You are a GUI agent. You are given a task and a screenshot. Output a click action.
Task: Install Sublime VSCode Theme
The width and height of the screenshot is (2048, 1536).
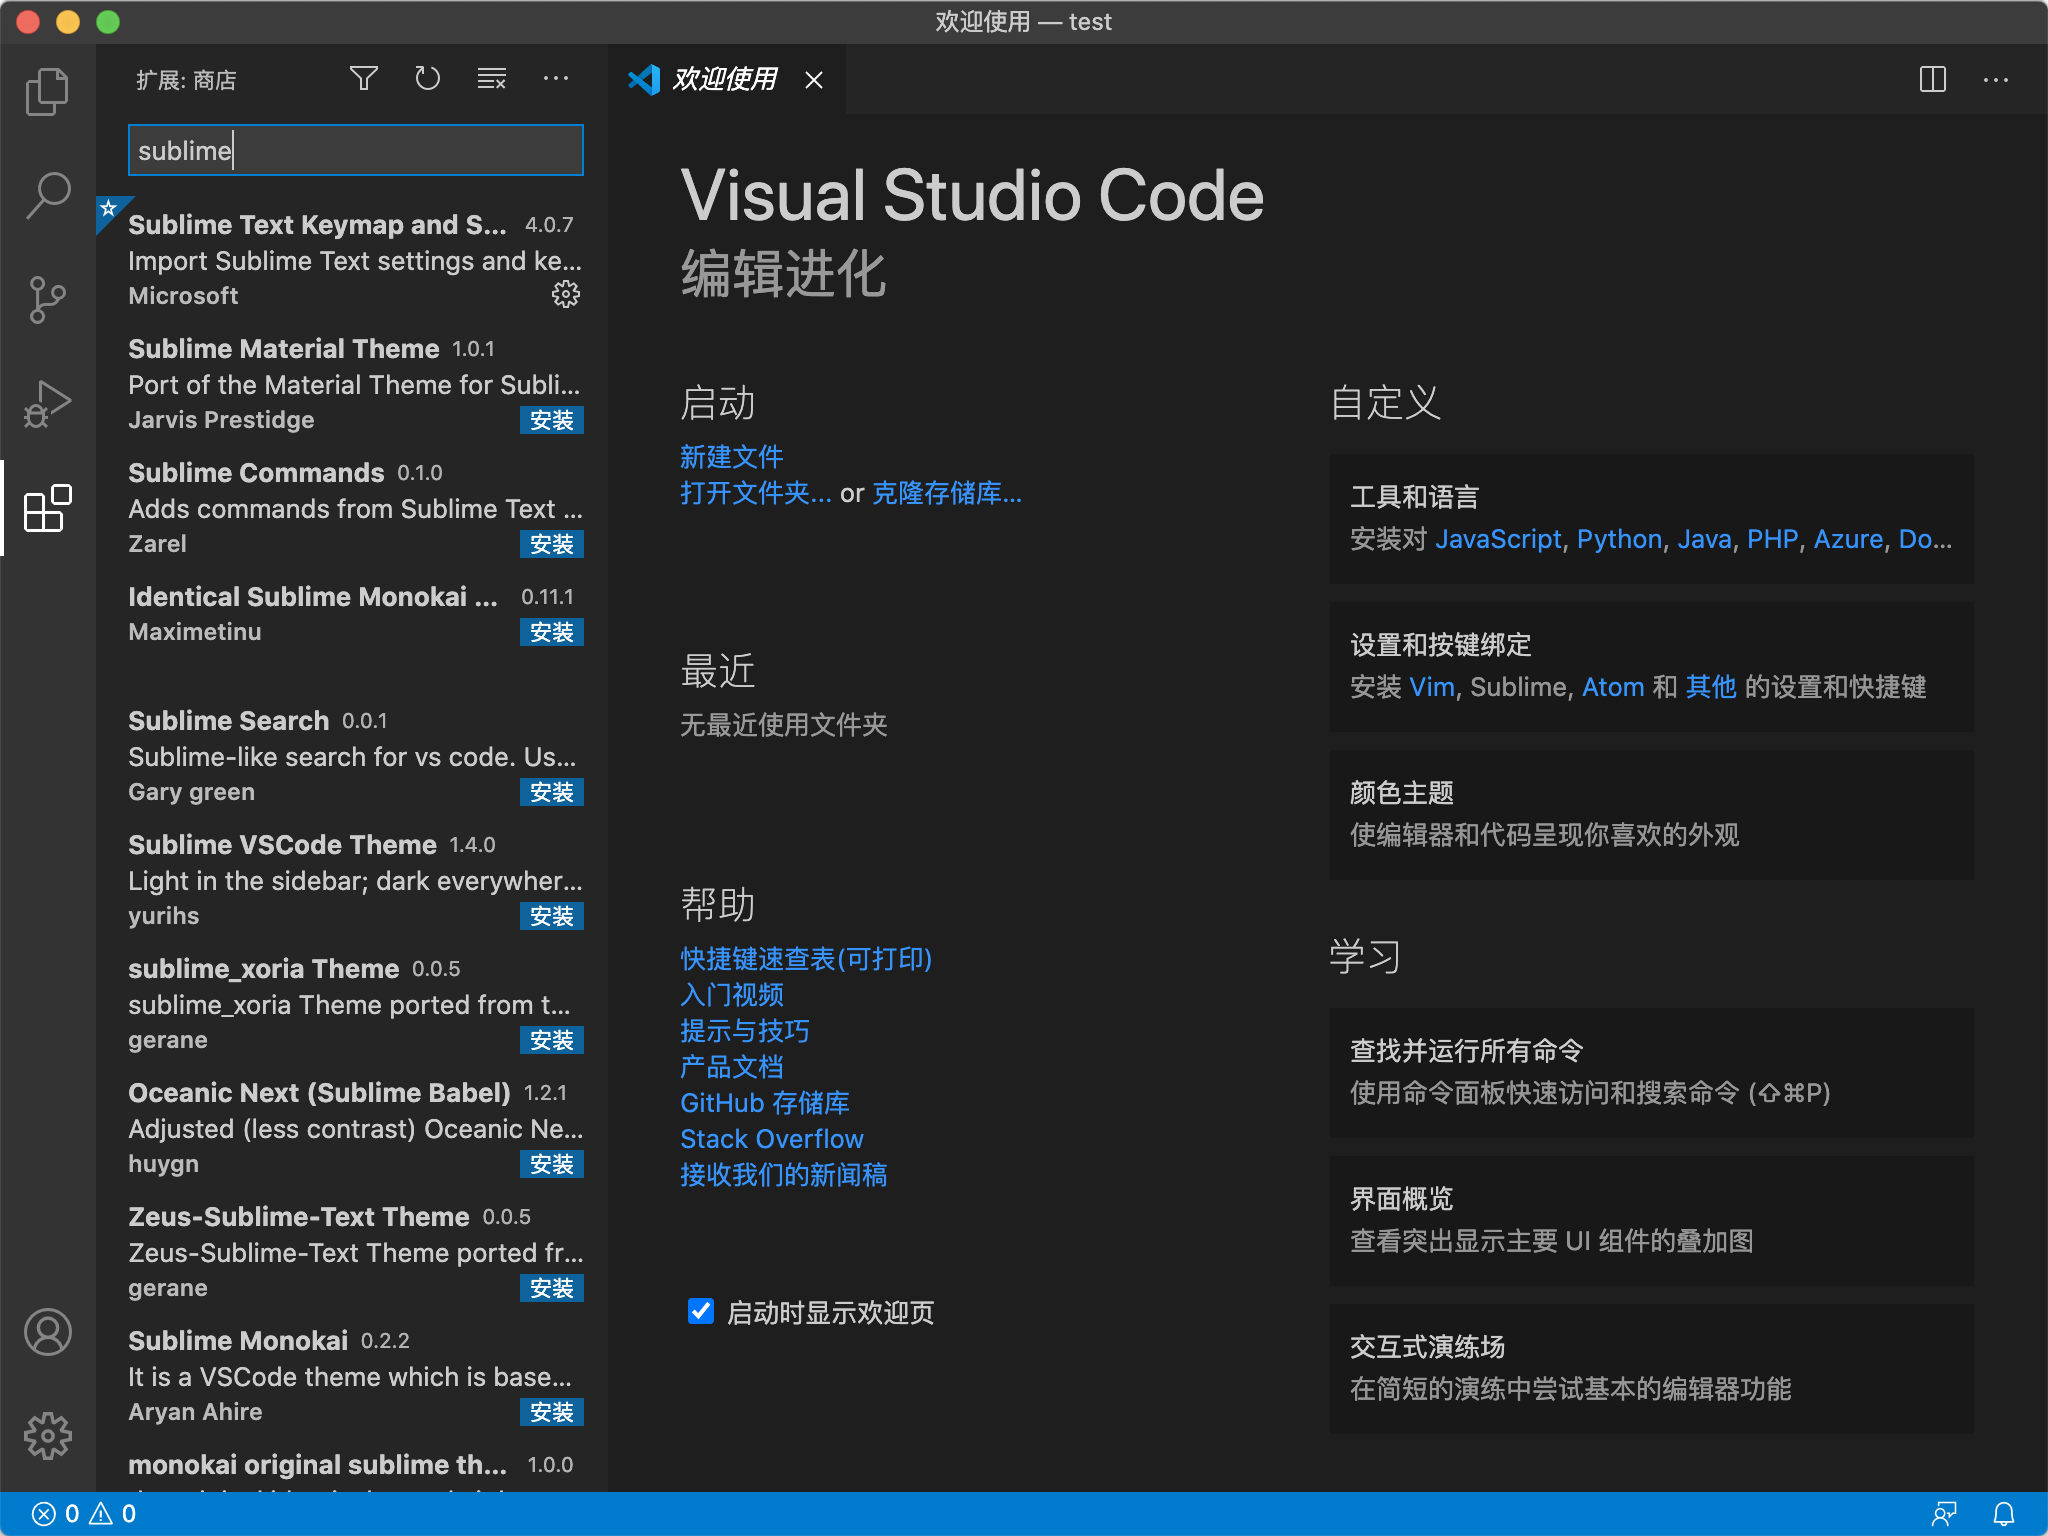tap(552, 916)
